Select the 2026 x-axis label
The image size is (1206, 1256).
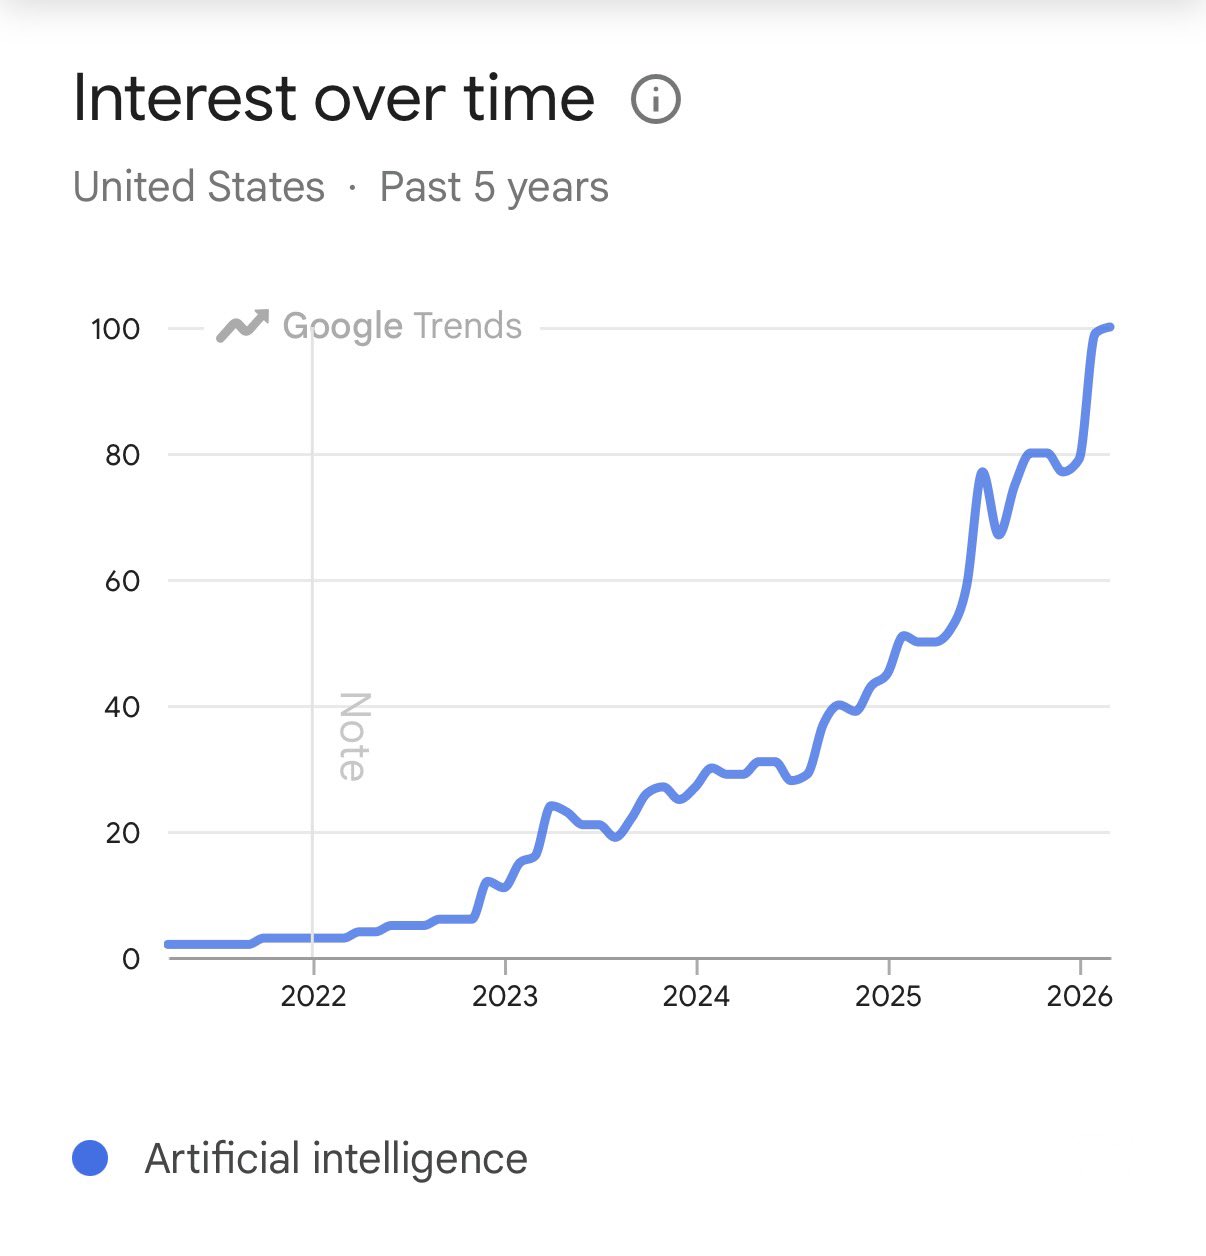point(1079,996)
